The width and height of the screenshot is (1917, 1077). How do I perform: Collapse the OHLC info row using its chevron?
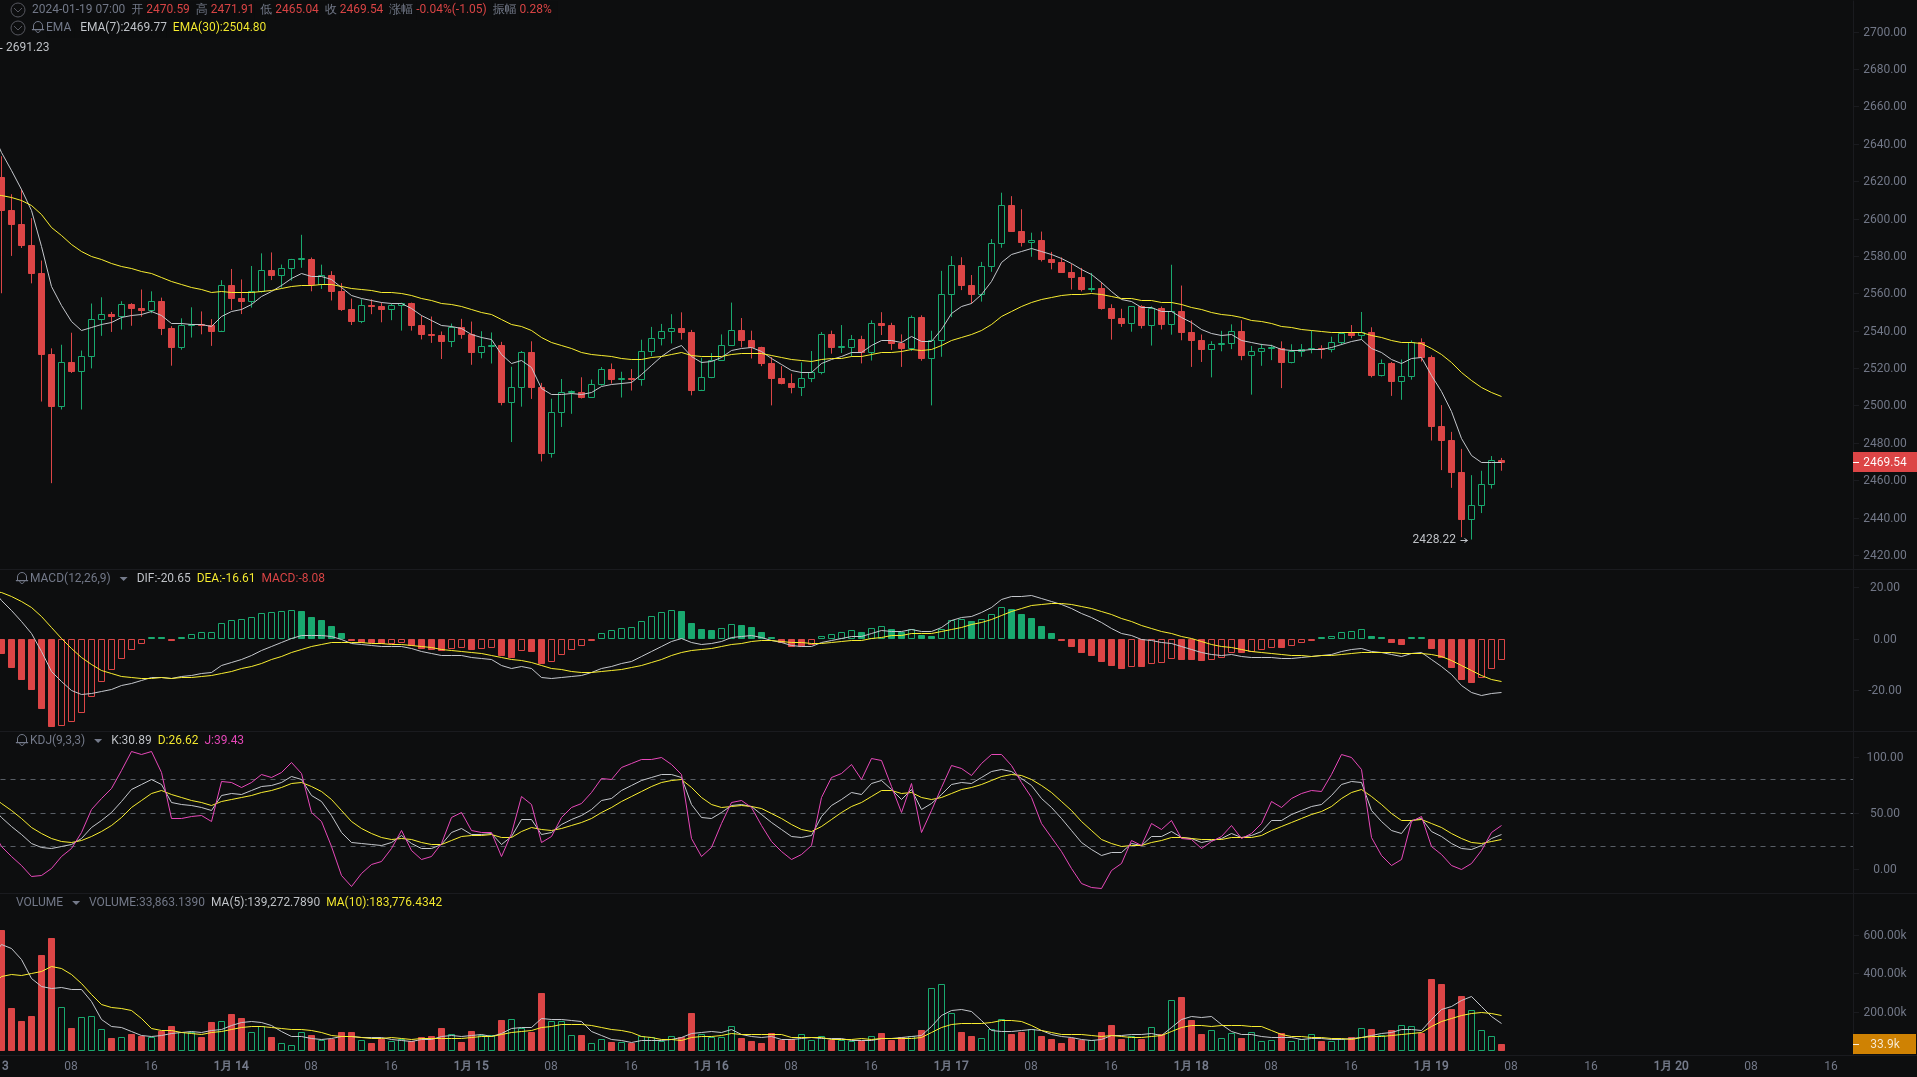click(x=17, y=7)
